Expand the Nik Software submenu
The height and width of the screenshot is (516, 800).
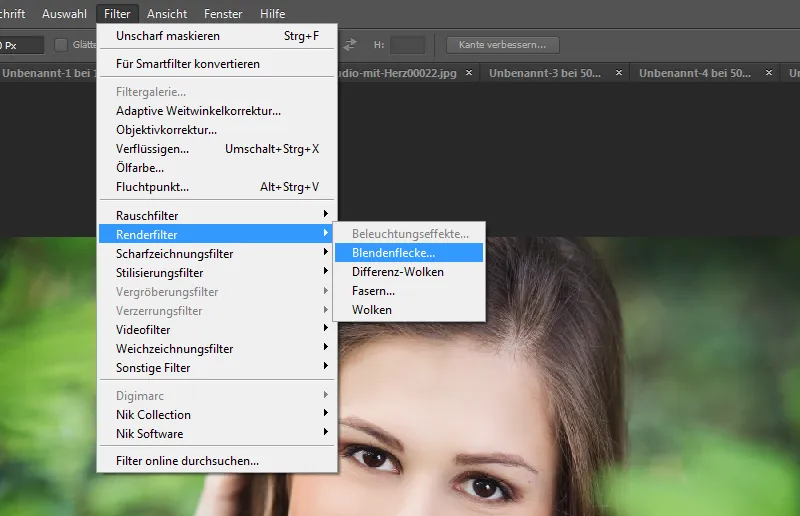click(217, 433)
